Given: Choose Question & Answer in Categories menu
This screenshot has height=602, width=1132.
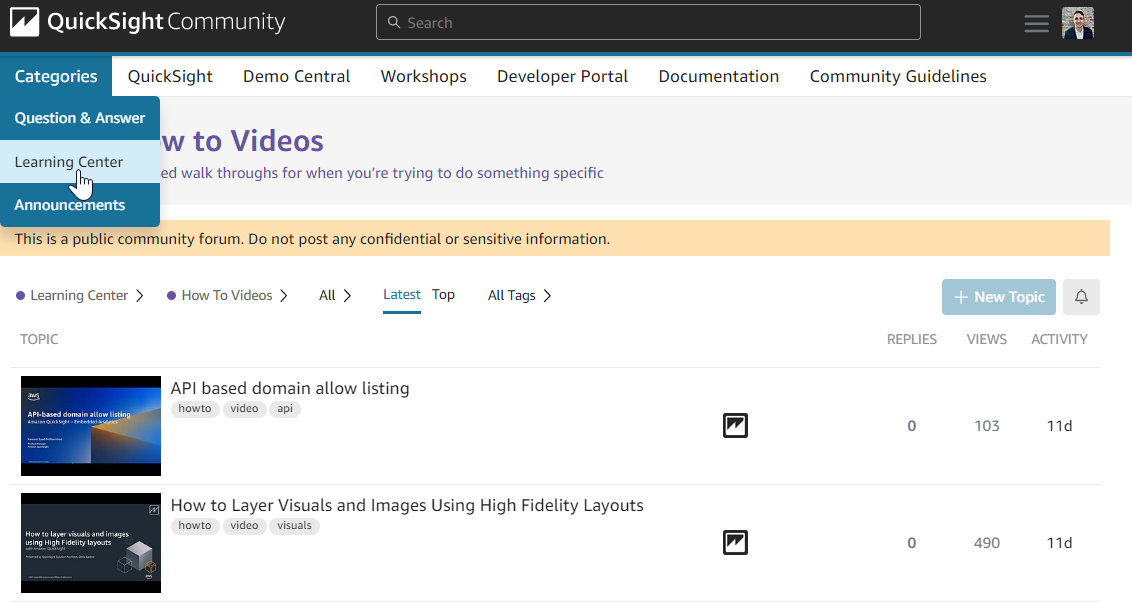Looking at the screenshot, I should 80,118.
